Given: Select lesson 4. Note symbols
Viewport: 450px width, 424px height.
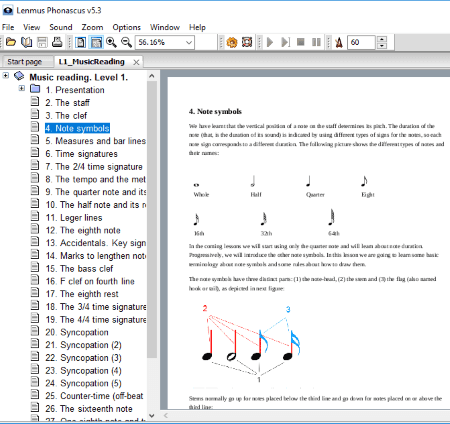Looking at the screenshot, I should click(77, 128).
